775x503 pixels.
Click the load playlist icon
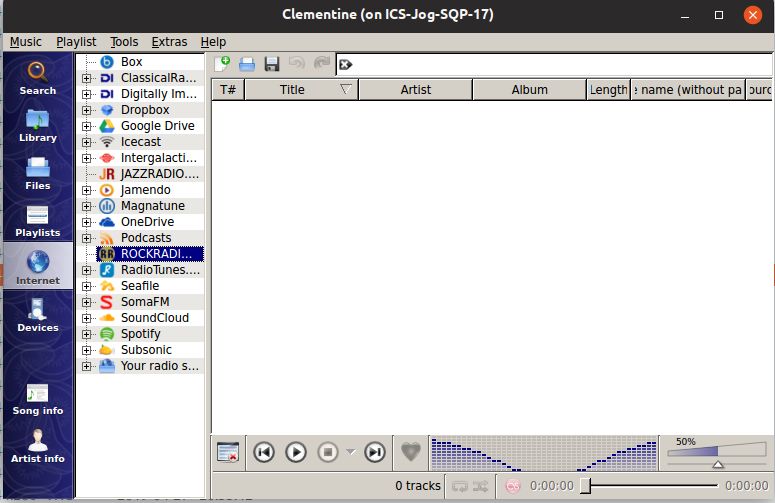click(247, 64)
